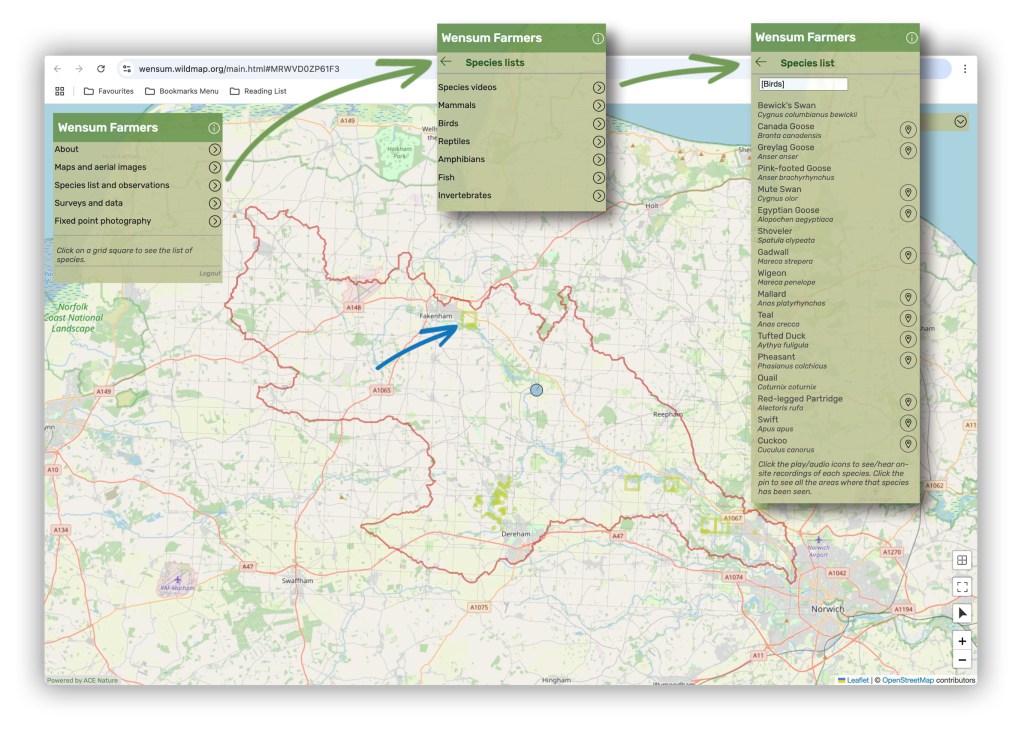Click the pin icon beside Canada Goose
The height and width of the screenshot is (733, 1024).
click(x=908, y=131)
